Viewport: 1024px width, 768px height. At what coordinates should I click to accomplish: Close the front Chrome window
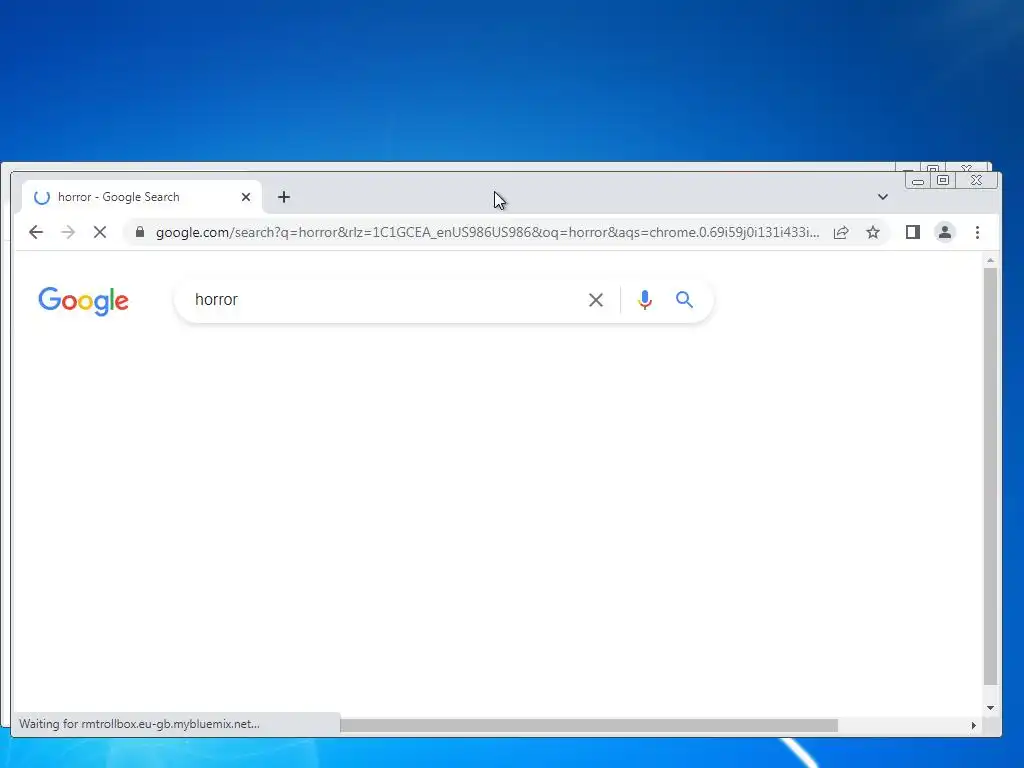pyautogui.click(x=976, y=181)
